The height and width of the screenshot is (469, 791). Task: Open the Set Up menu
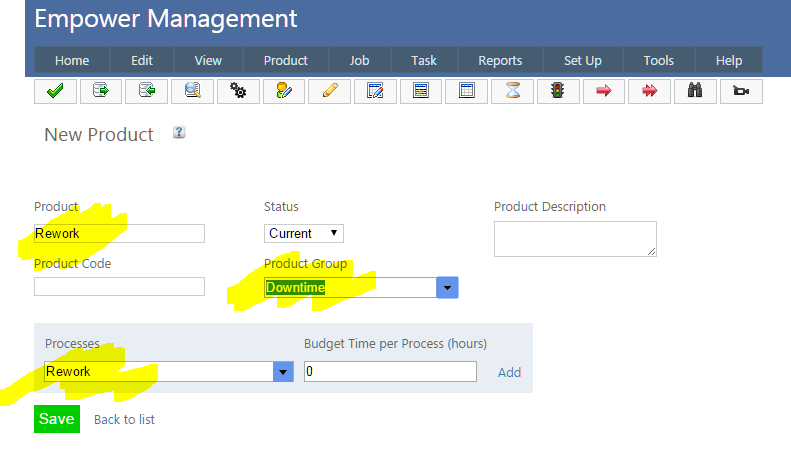pyautogui.click(x=582, y=60)
